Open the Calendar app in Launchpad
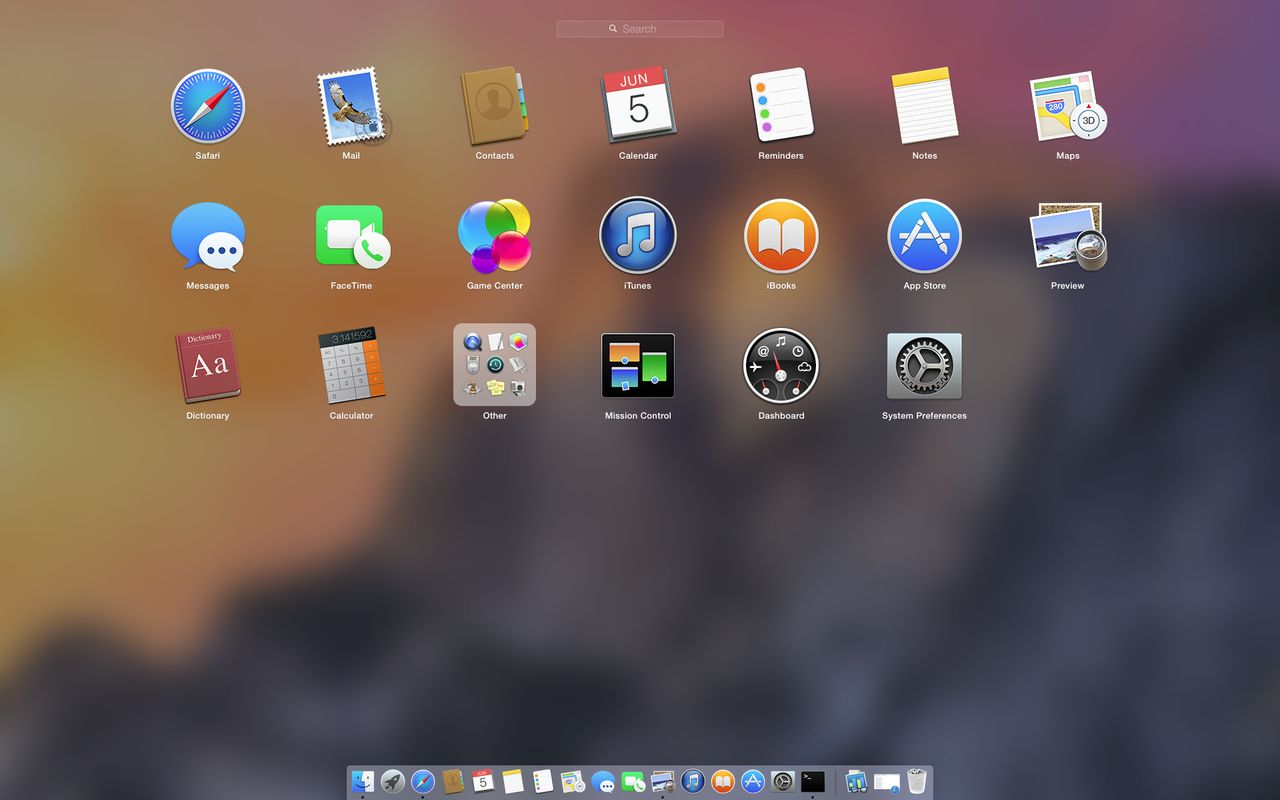The height and width of the screenshot is (800, 1280). pos(638,106)
